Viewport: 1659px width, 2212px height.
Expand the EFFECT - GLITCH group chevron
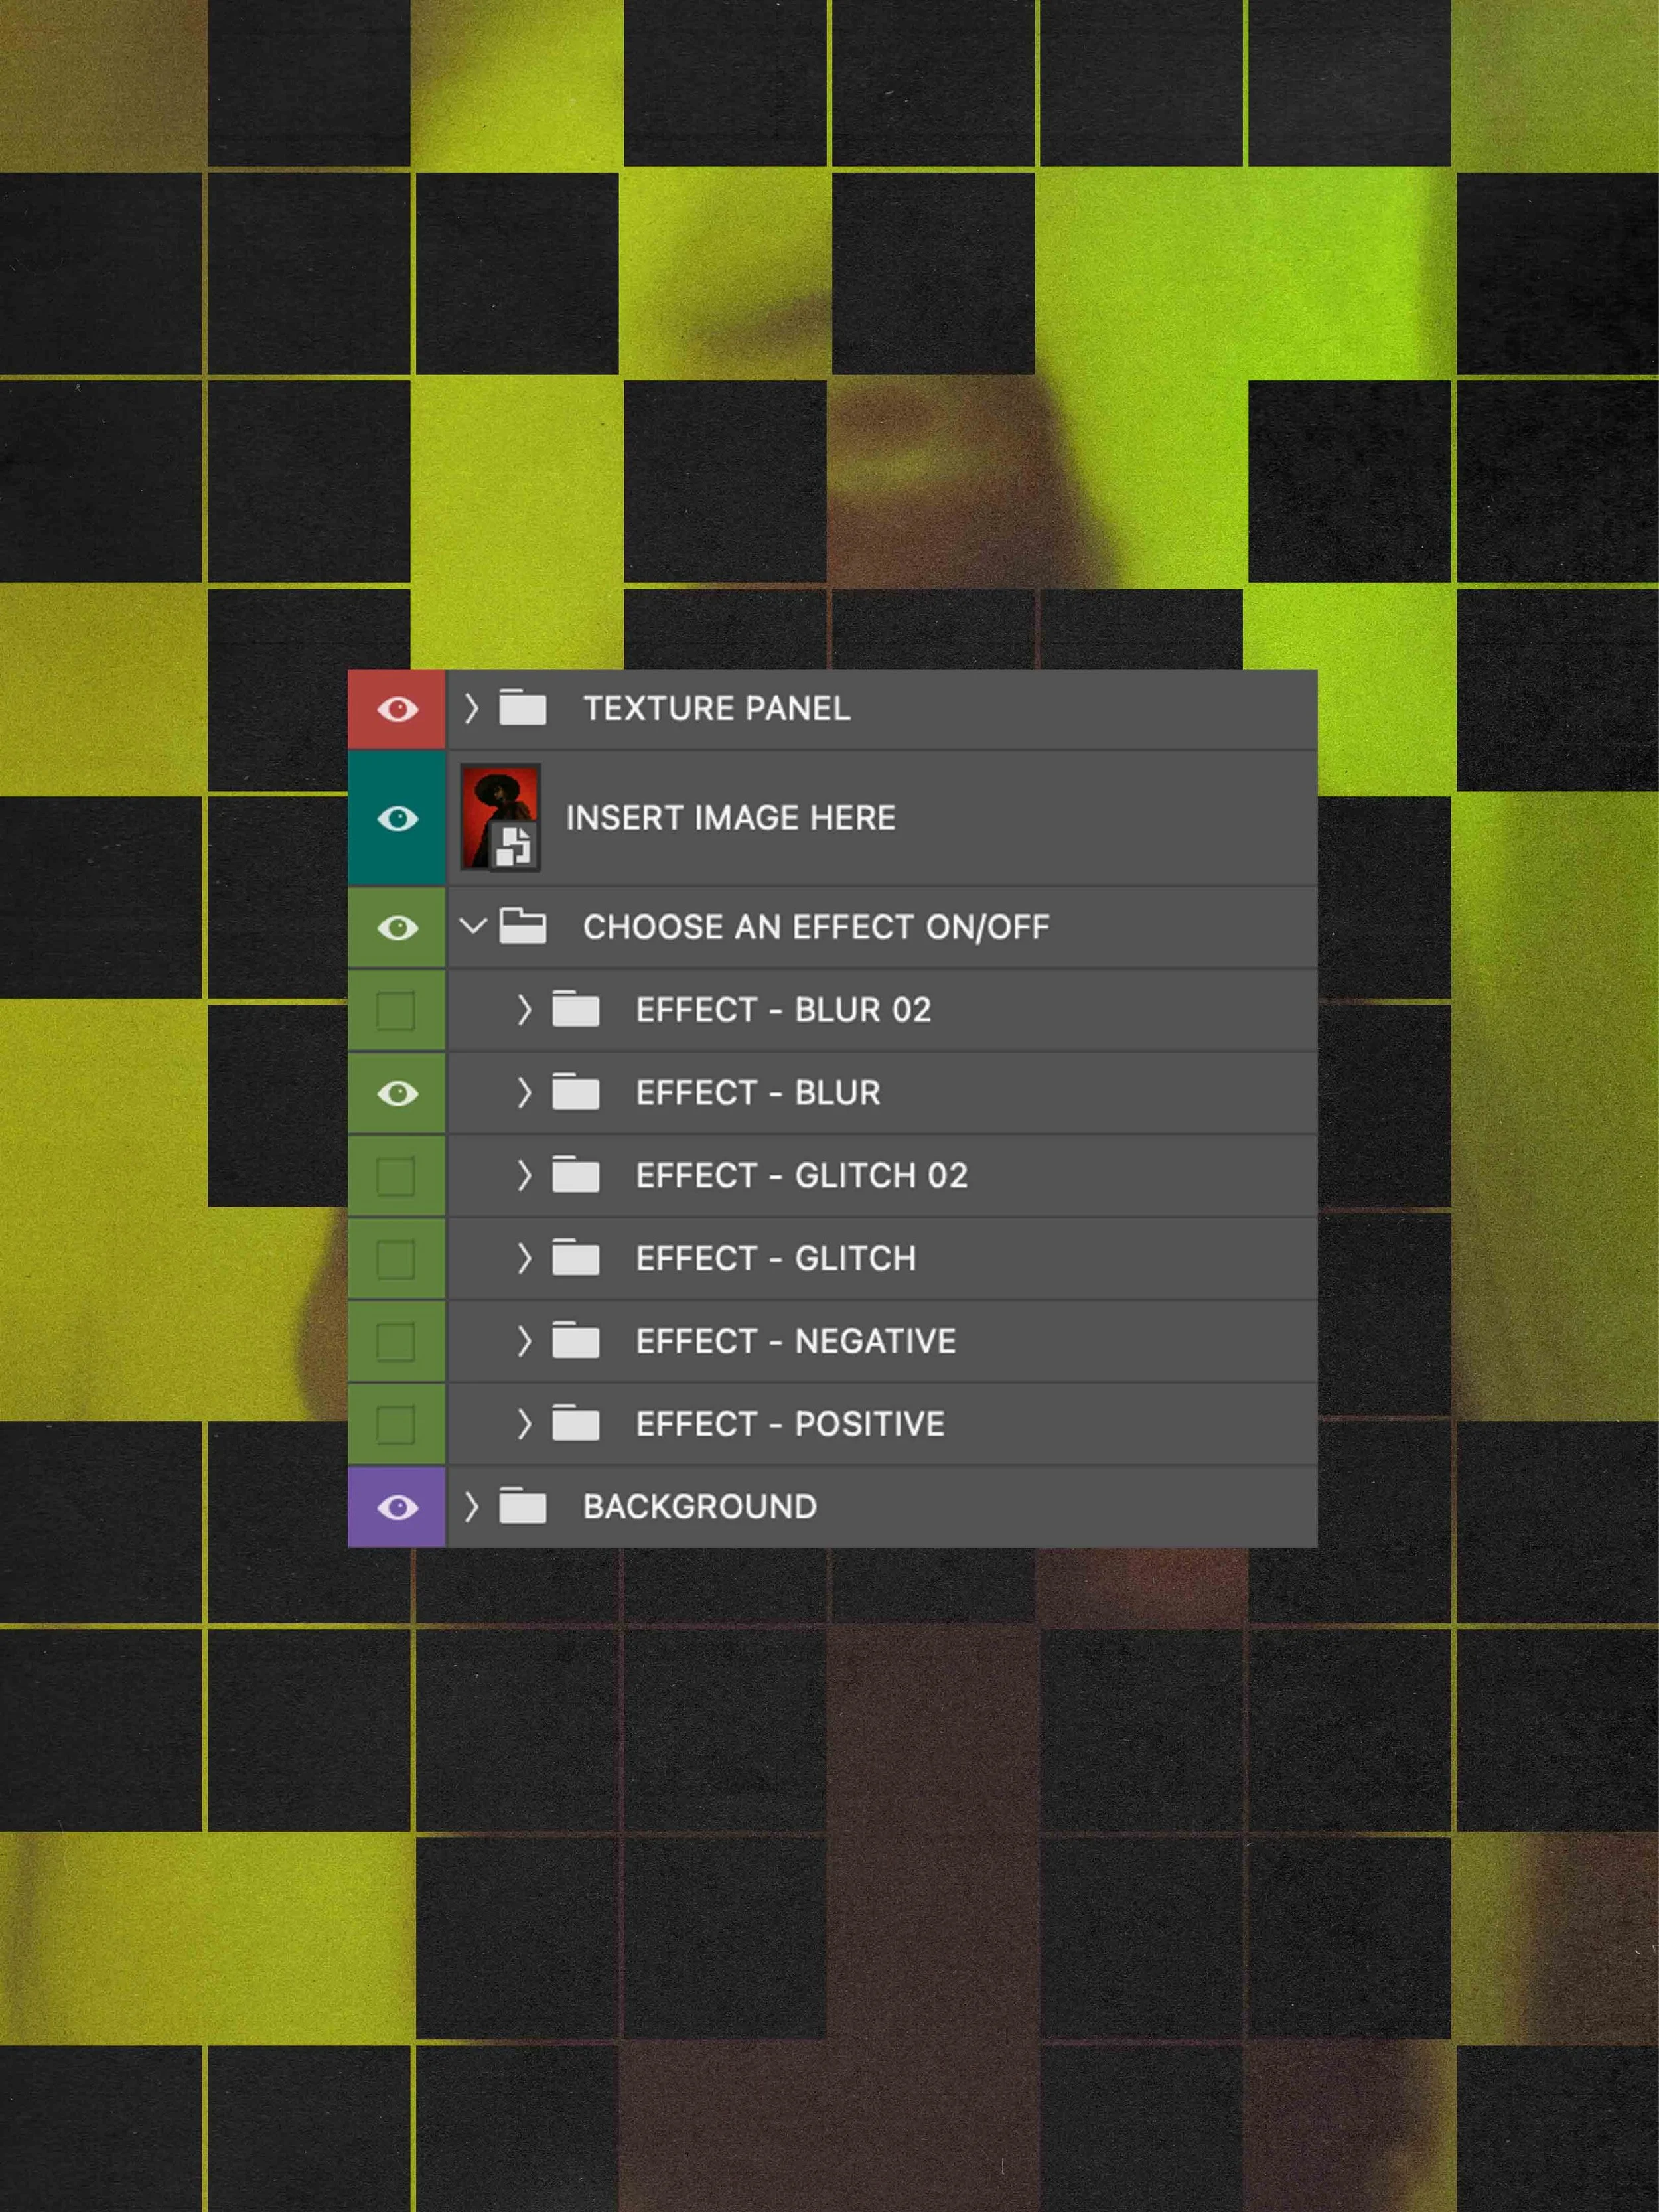524,1258
